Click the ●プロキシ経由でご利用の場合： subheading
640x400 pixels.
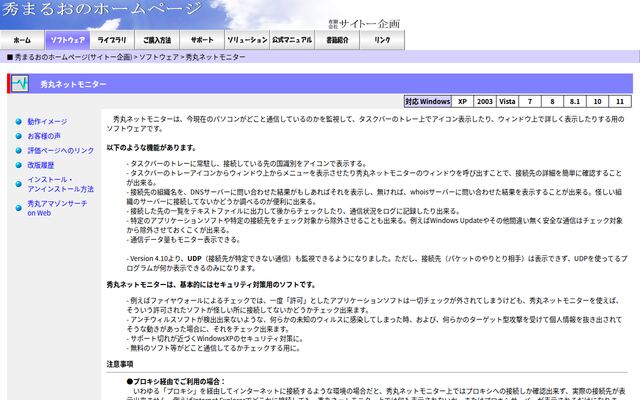(x=176, y=382)
